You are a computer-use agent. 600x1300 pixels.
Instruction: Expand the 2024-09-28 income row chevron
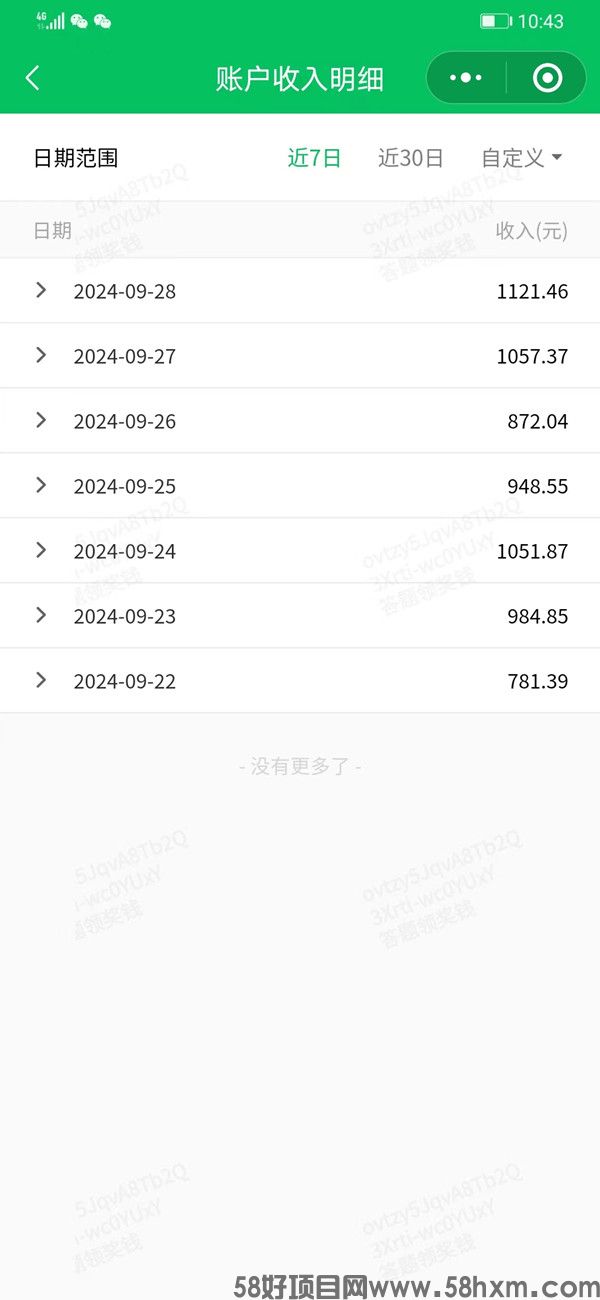tap(41, 290)
